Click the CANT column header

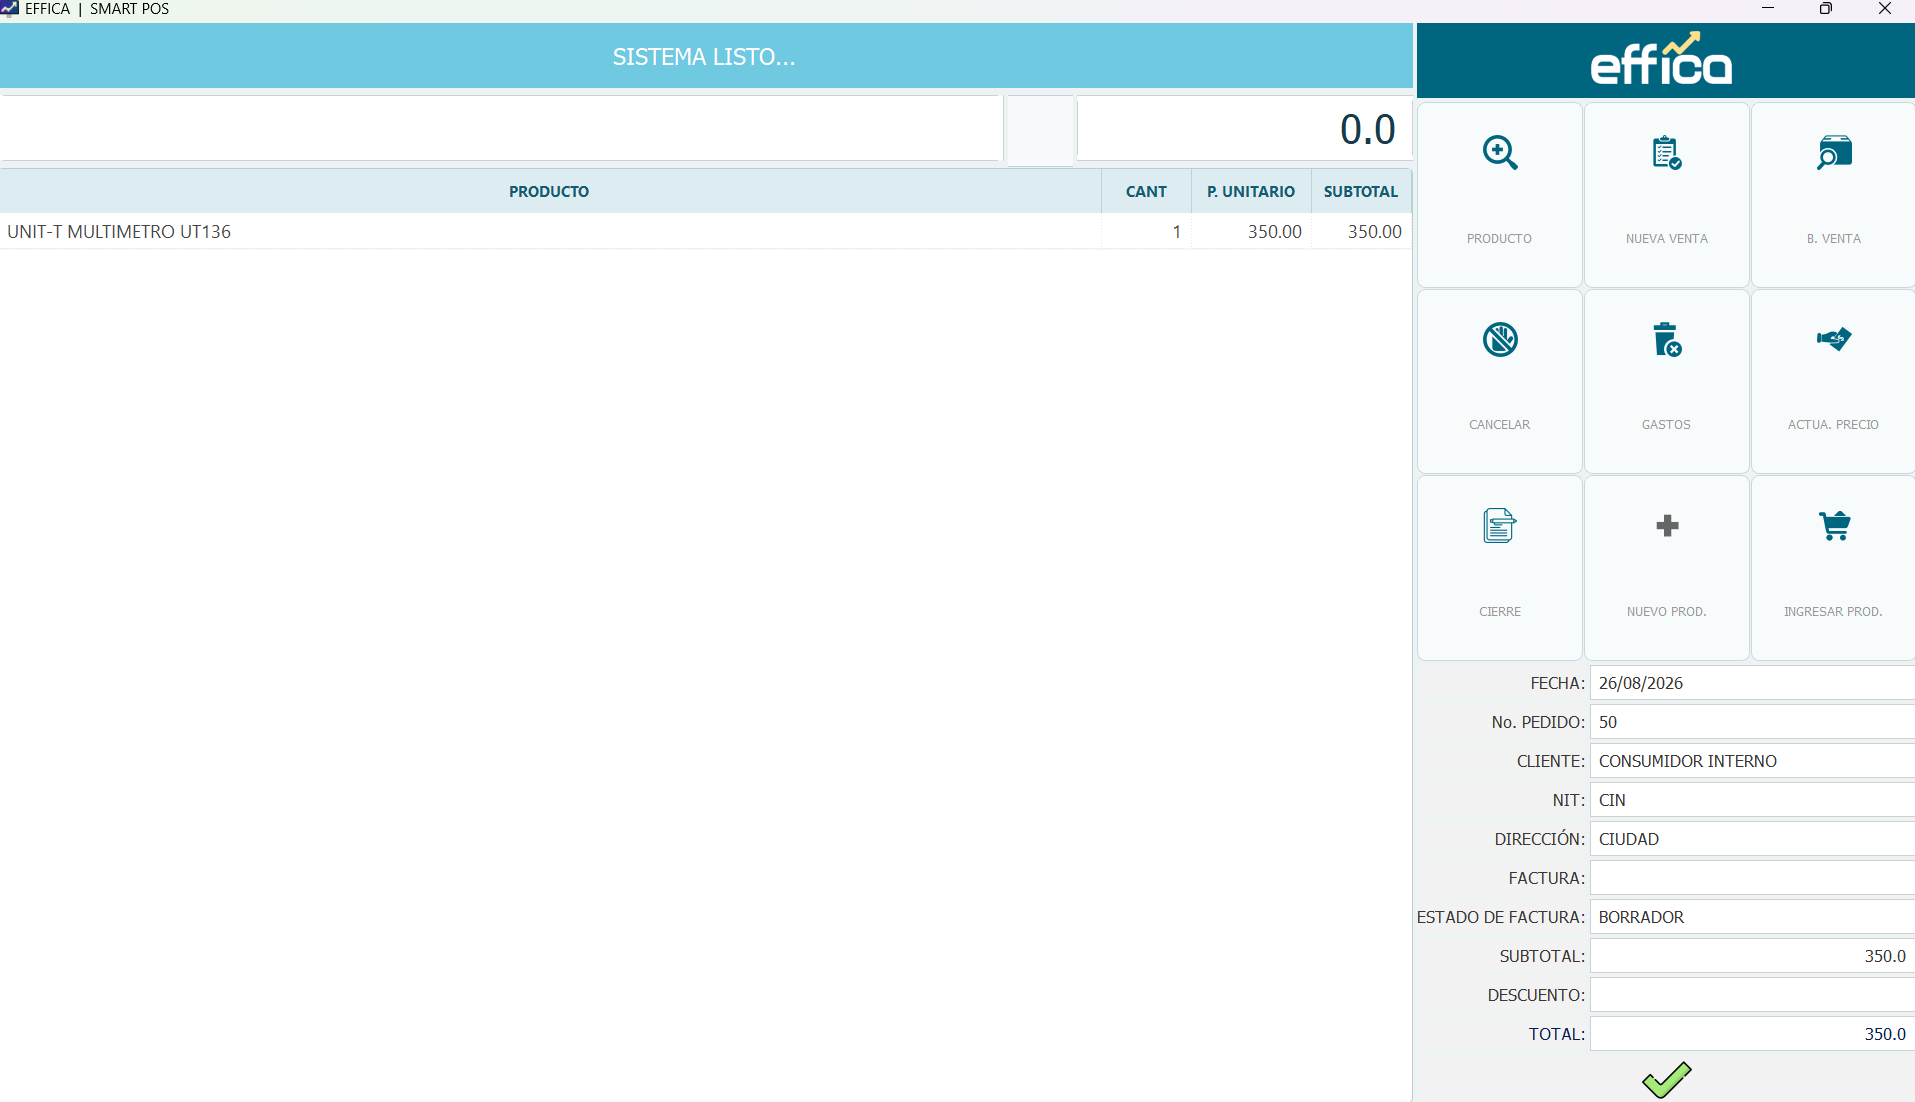(x=1146, y=191)
